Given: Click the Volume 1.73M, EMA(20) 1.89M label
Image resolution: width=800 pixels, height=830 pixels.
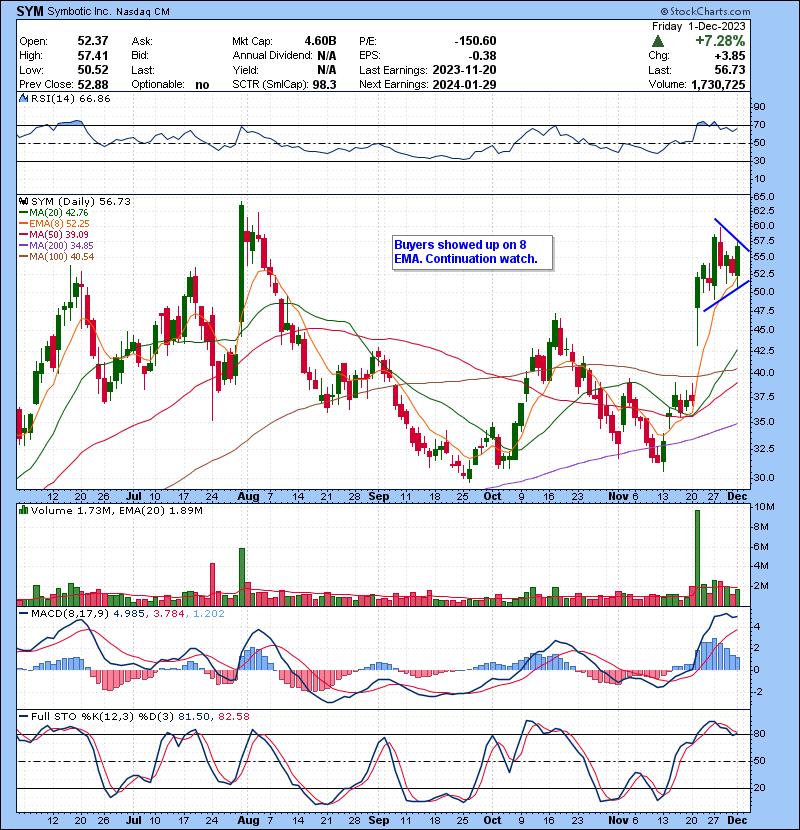Looking at the screenshot, I should click(116, 511).
